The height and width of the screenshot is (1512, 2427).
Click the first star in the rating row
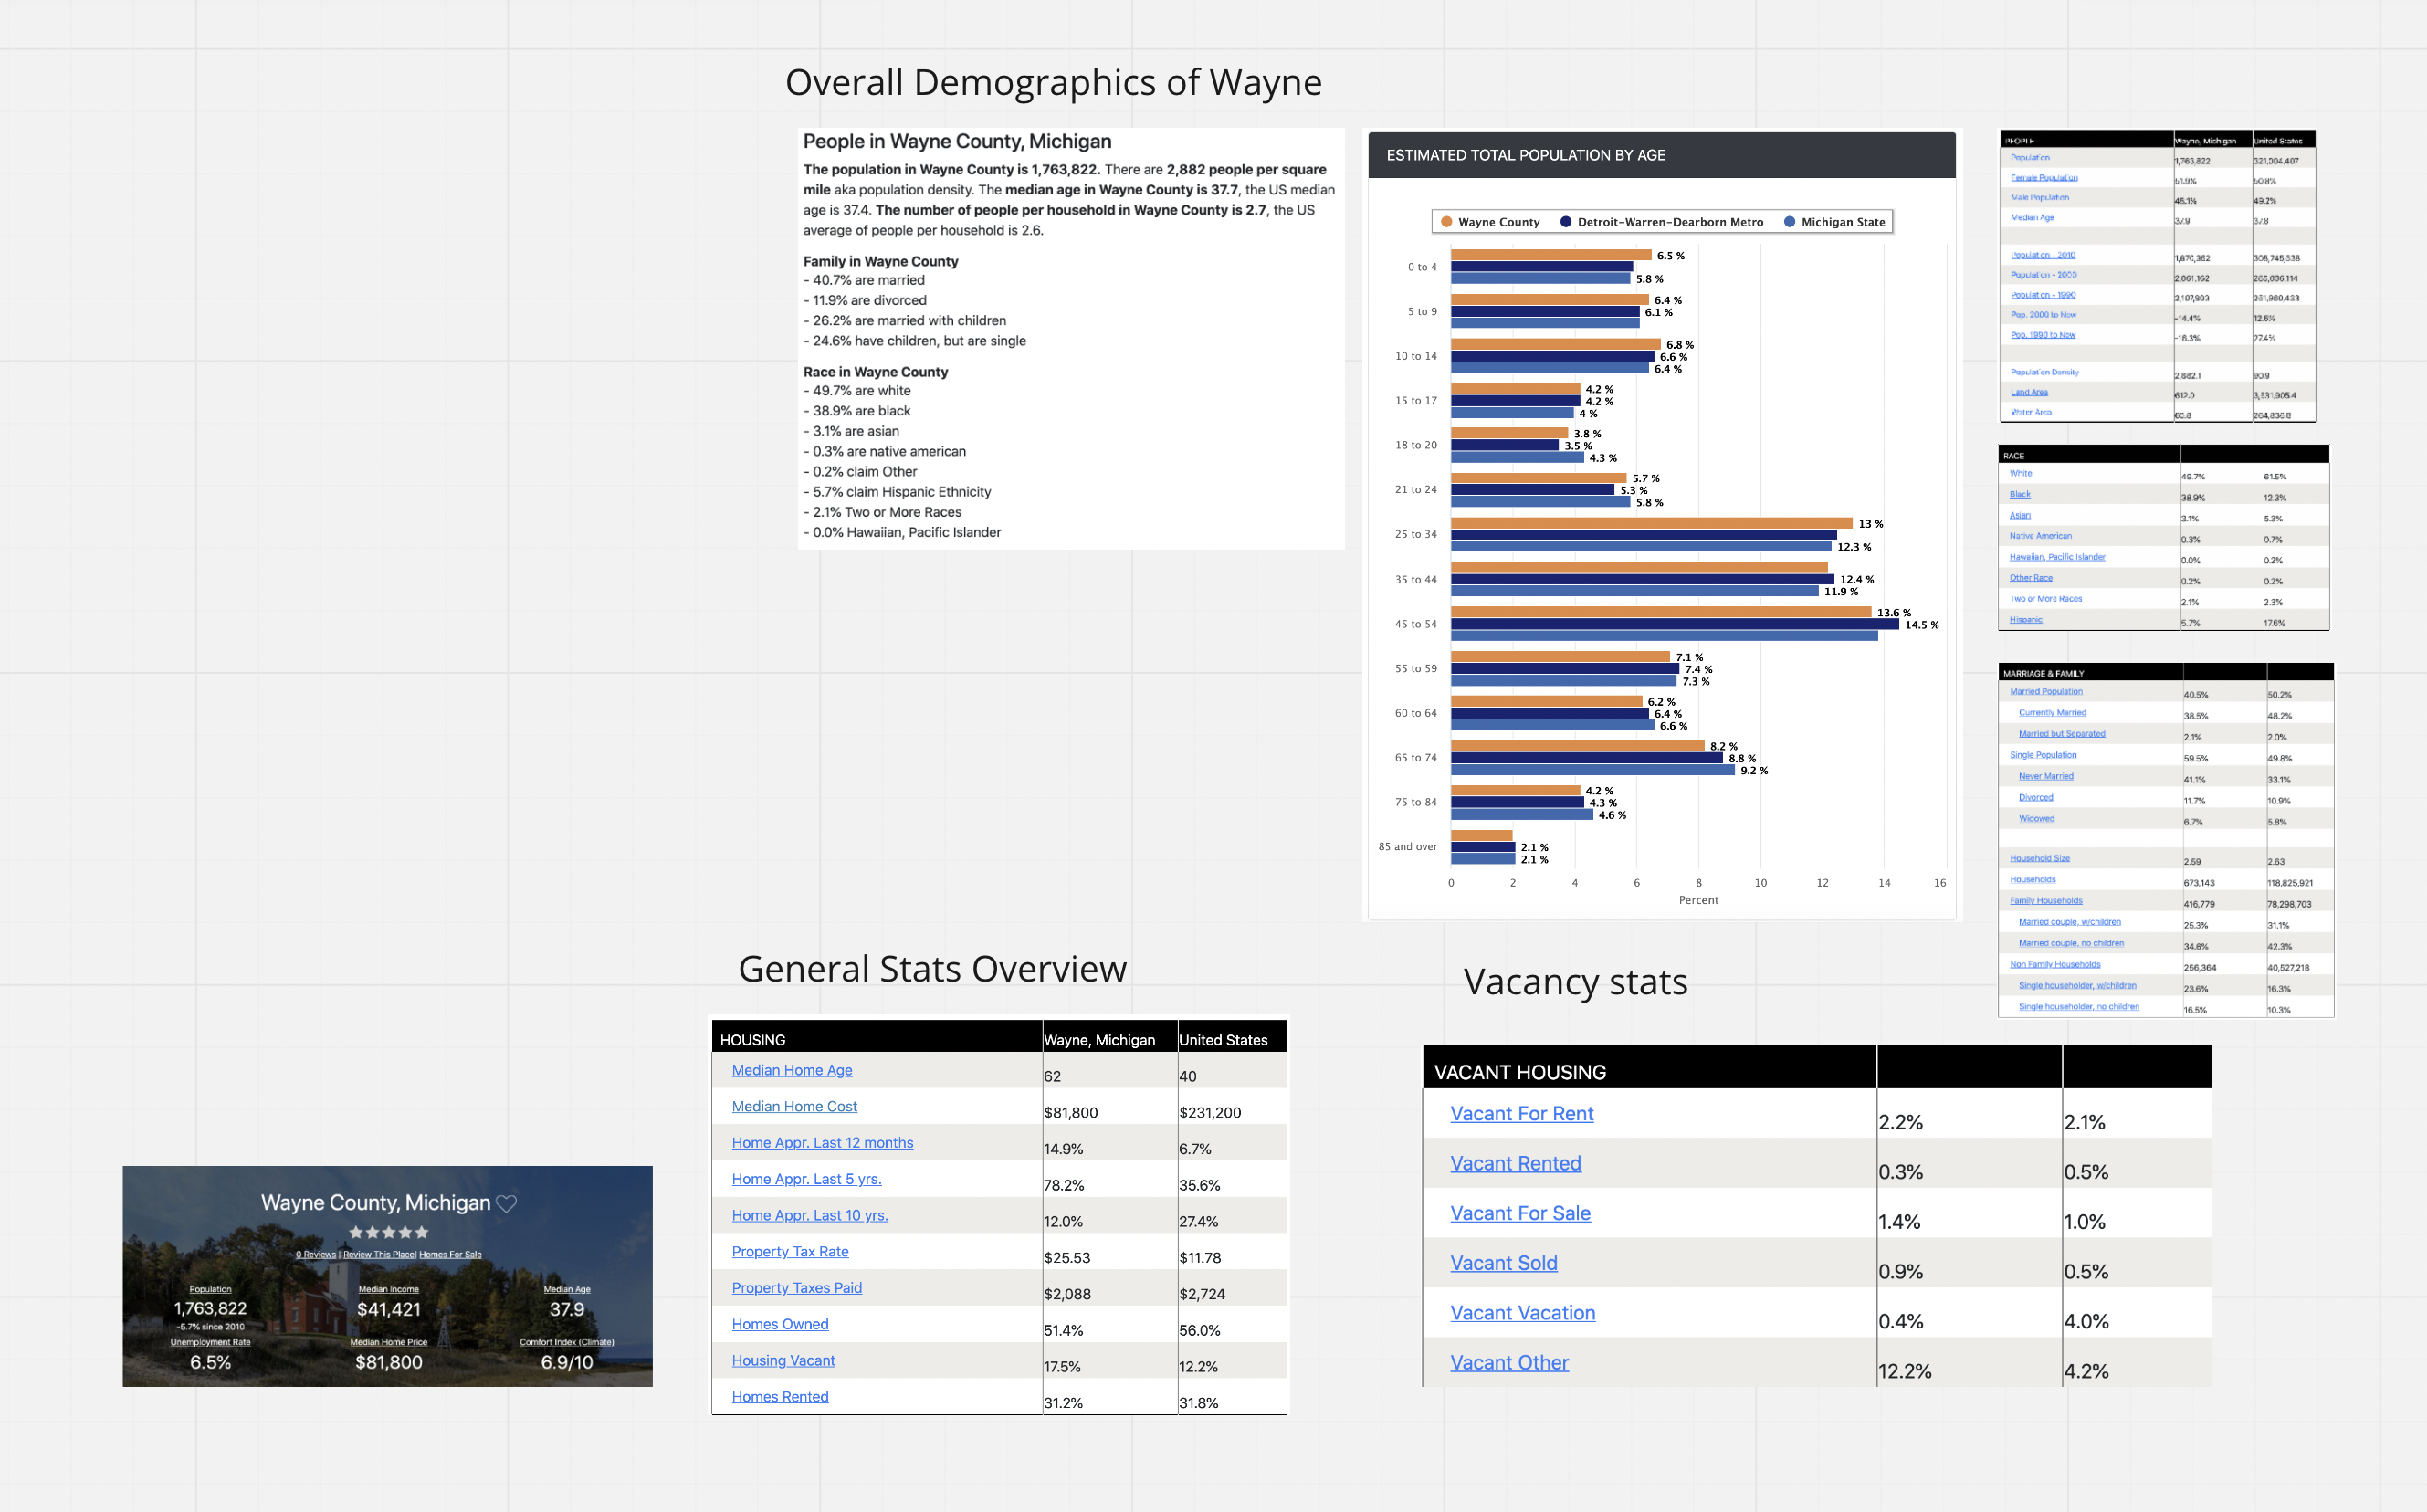coord(356,1232)
